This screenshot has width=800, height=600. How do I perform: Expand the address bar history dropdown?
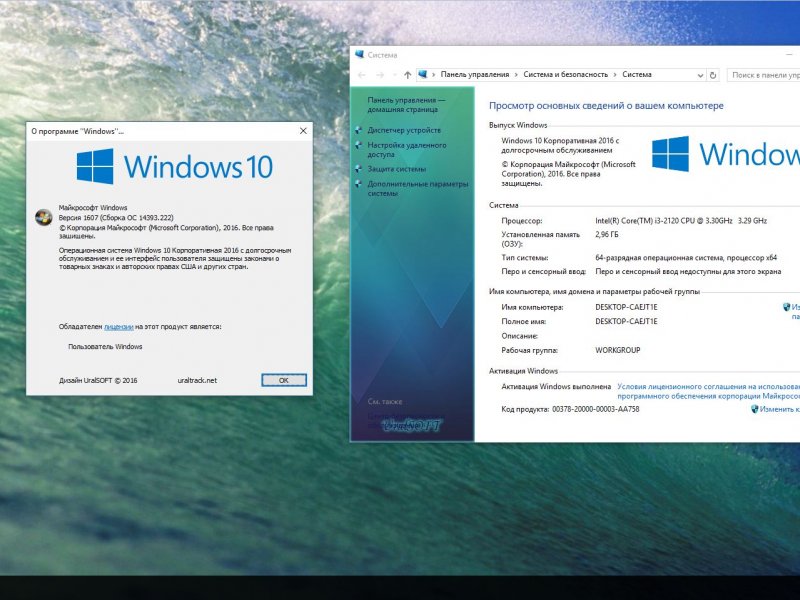[700, 75]
